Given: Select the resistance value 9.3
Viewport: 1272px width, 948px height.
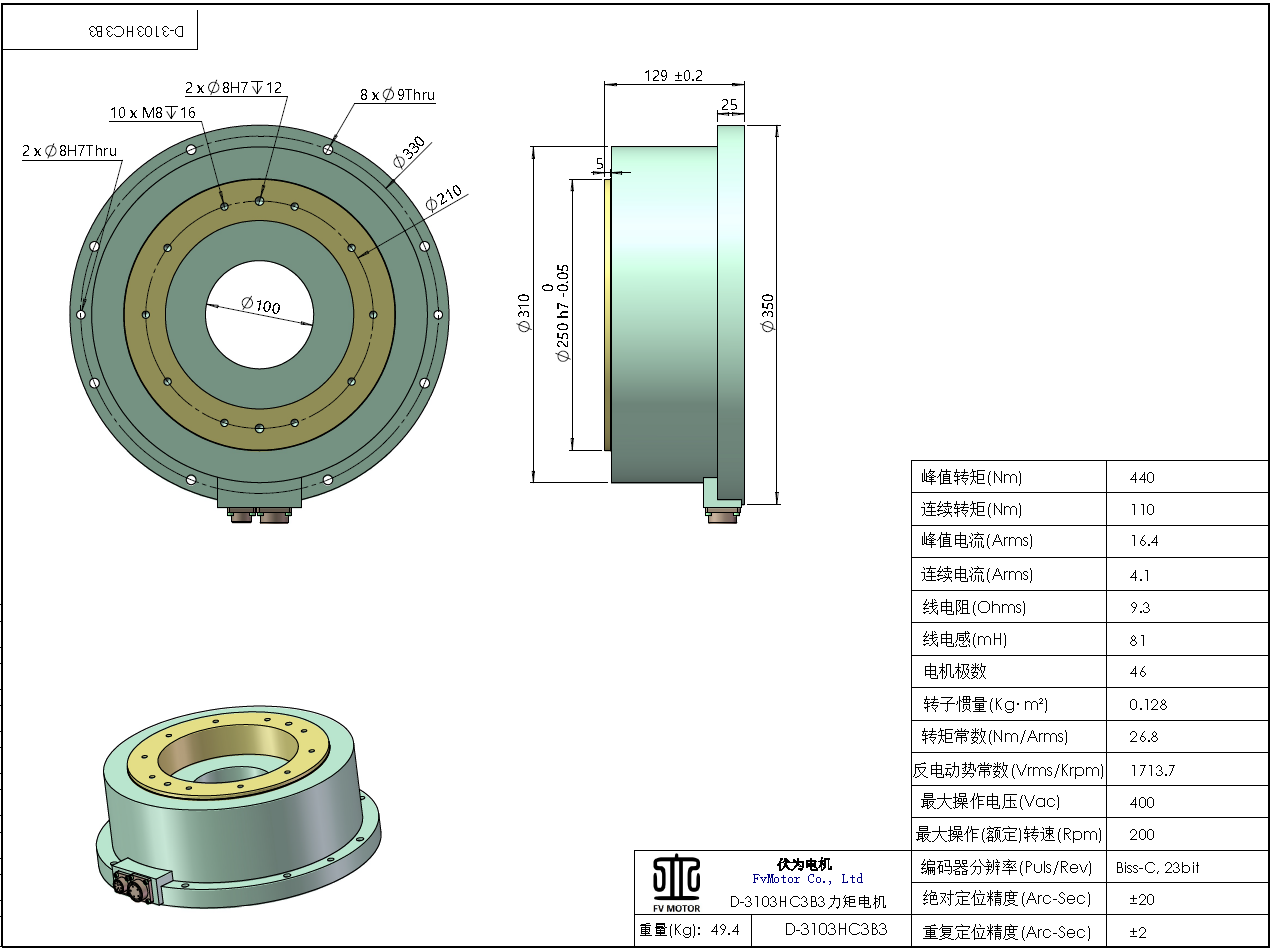Looking at the screenshot, I should (x=1139, y=608).
